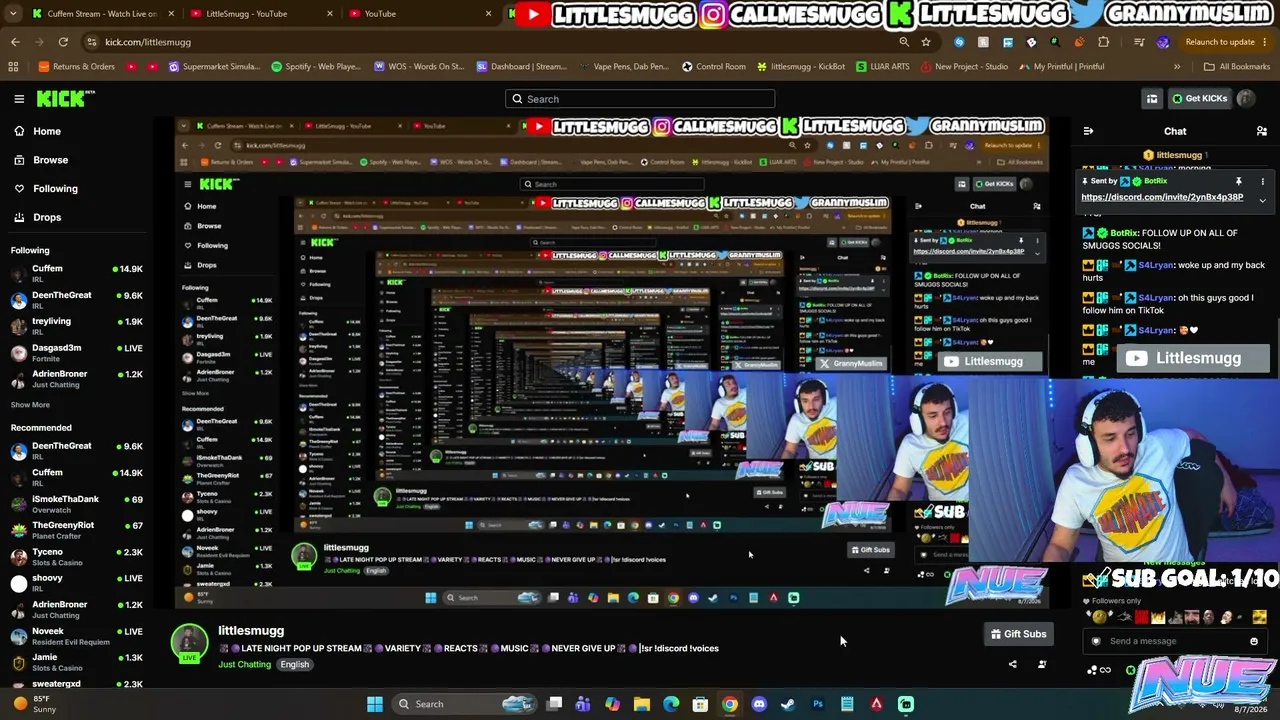Screen dimensions: 1280x720
Task: Reload the page
Action: [x=63, y=42]
